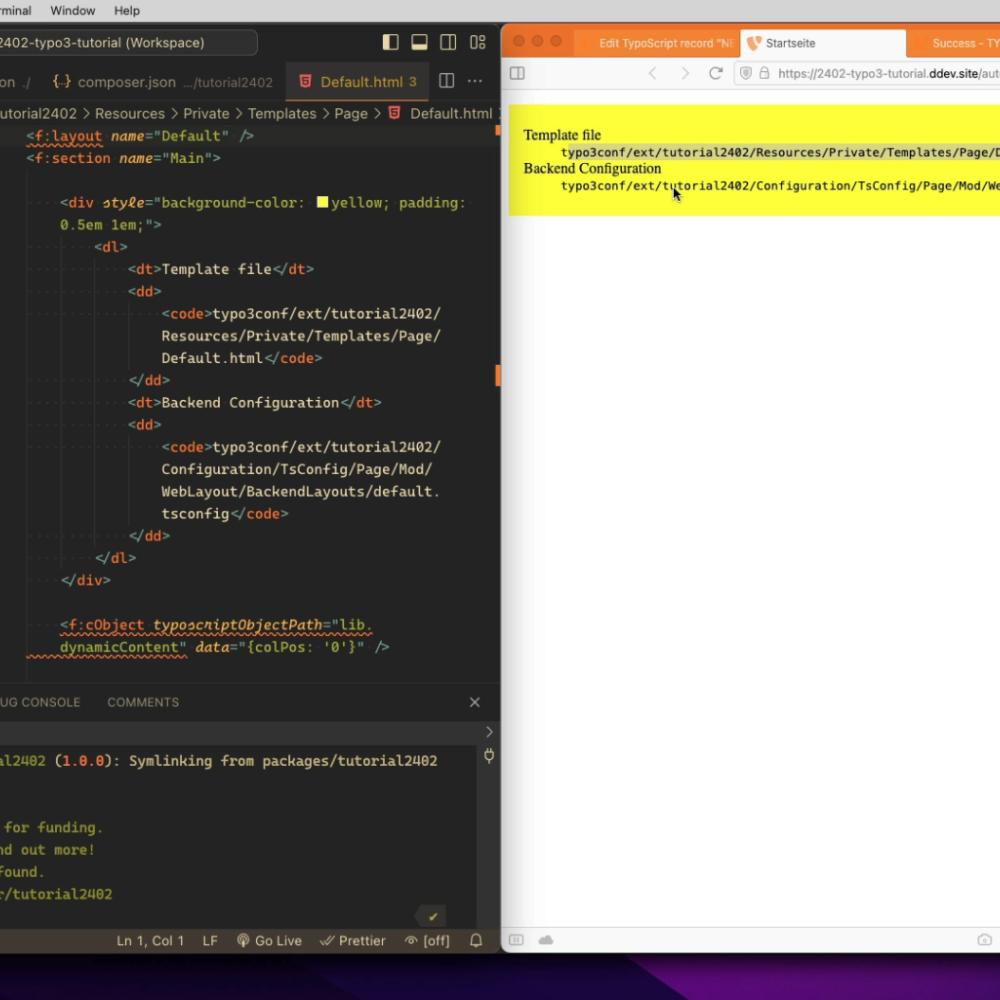
Task: Switch to the DEBUG CONSOLE panel tab
Action: click(40, 702)
